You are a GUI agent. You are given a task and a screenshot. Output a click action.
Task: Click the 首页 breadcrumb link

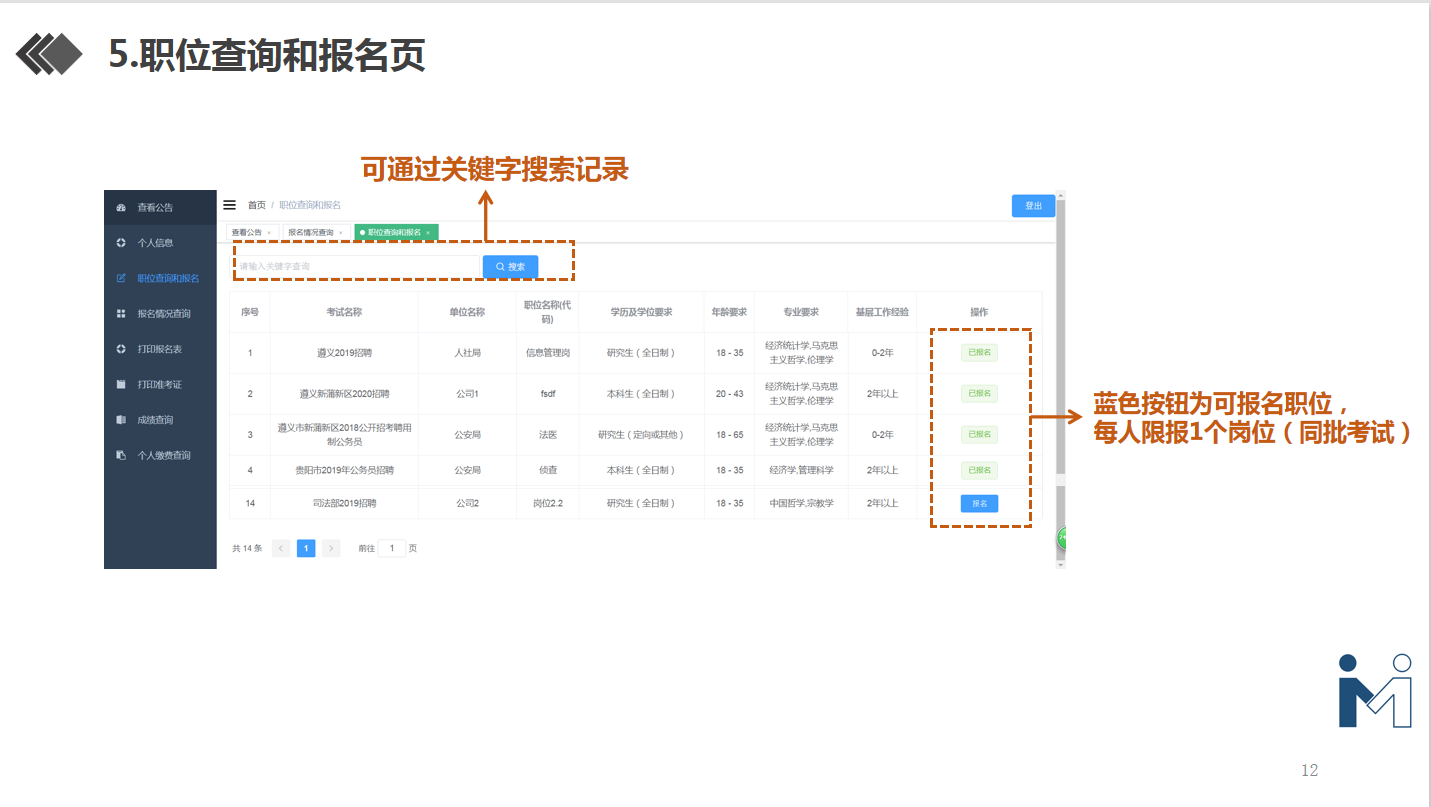click(x=257, y=205)
